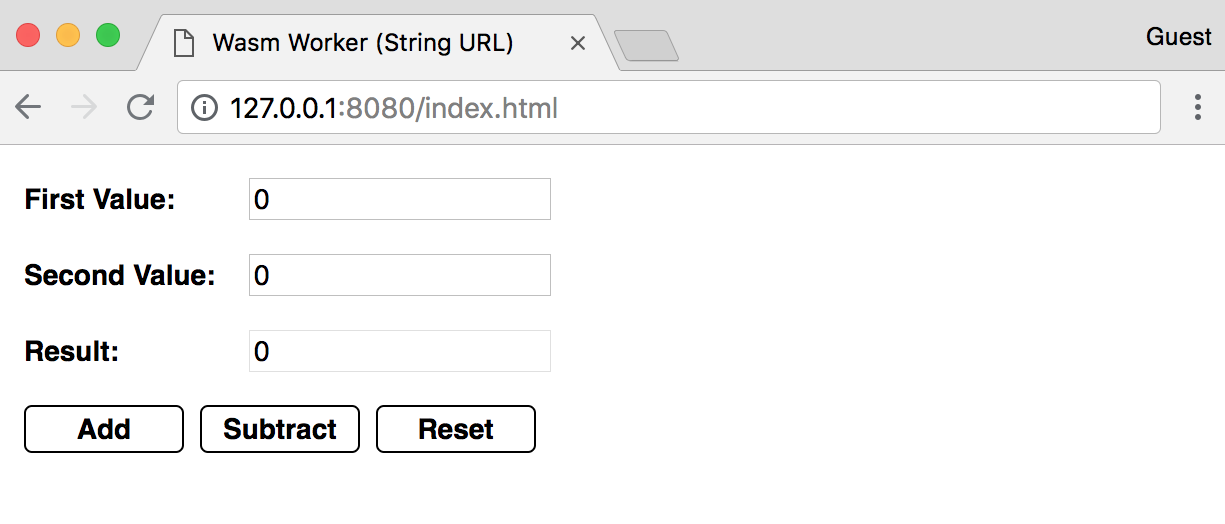This screenshot has width=1225, height=524.
Task: Close the Wasm Worker tab
Action: tap(577, 44)
